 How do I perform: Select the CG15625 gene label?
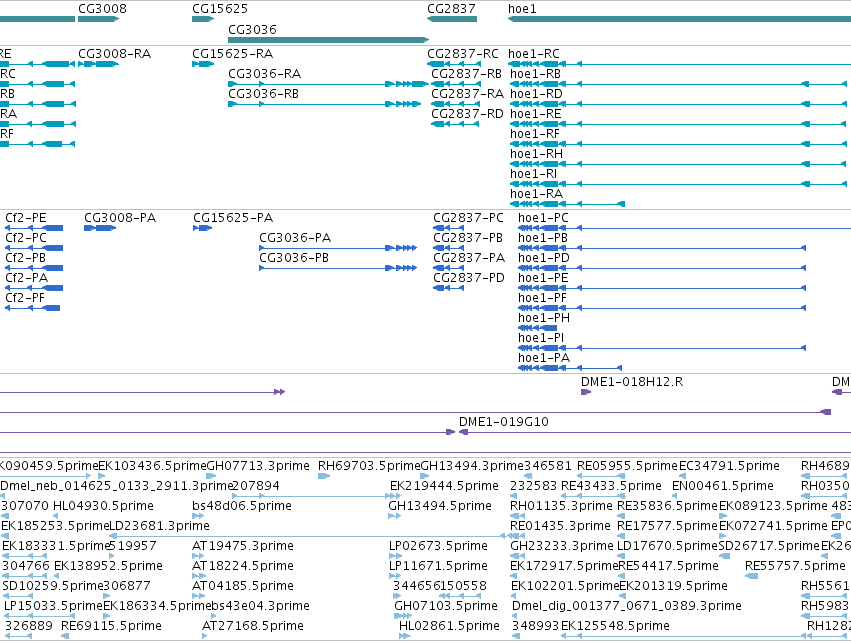pos(220,9)
